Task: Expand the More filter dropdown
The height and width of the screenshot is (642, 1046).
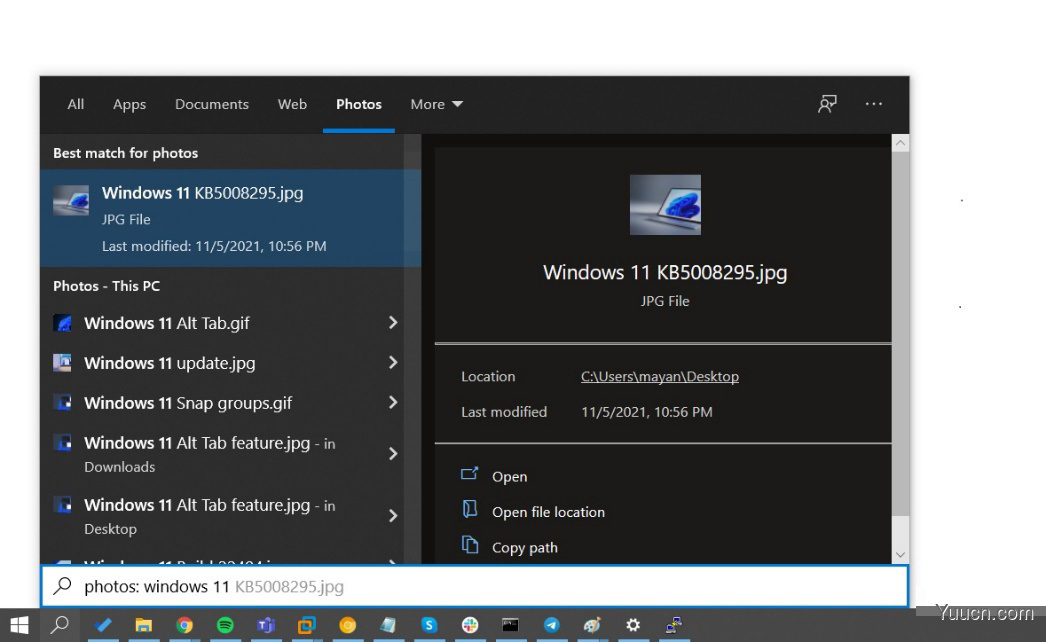Action: coord(436,104)
